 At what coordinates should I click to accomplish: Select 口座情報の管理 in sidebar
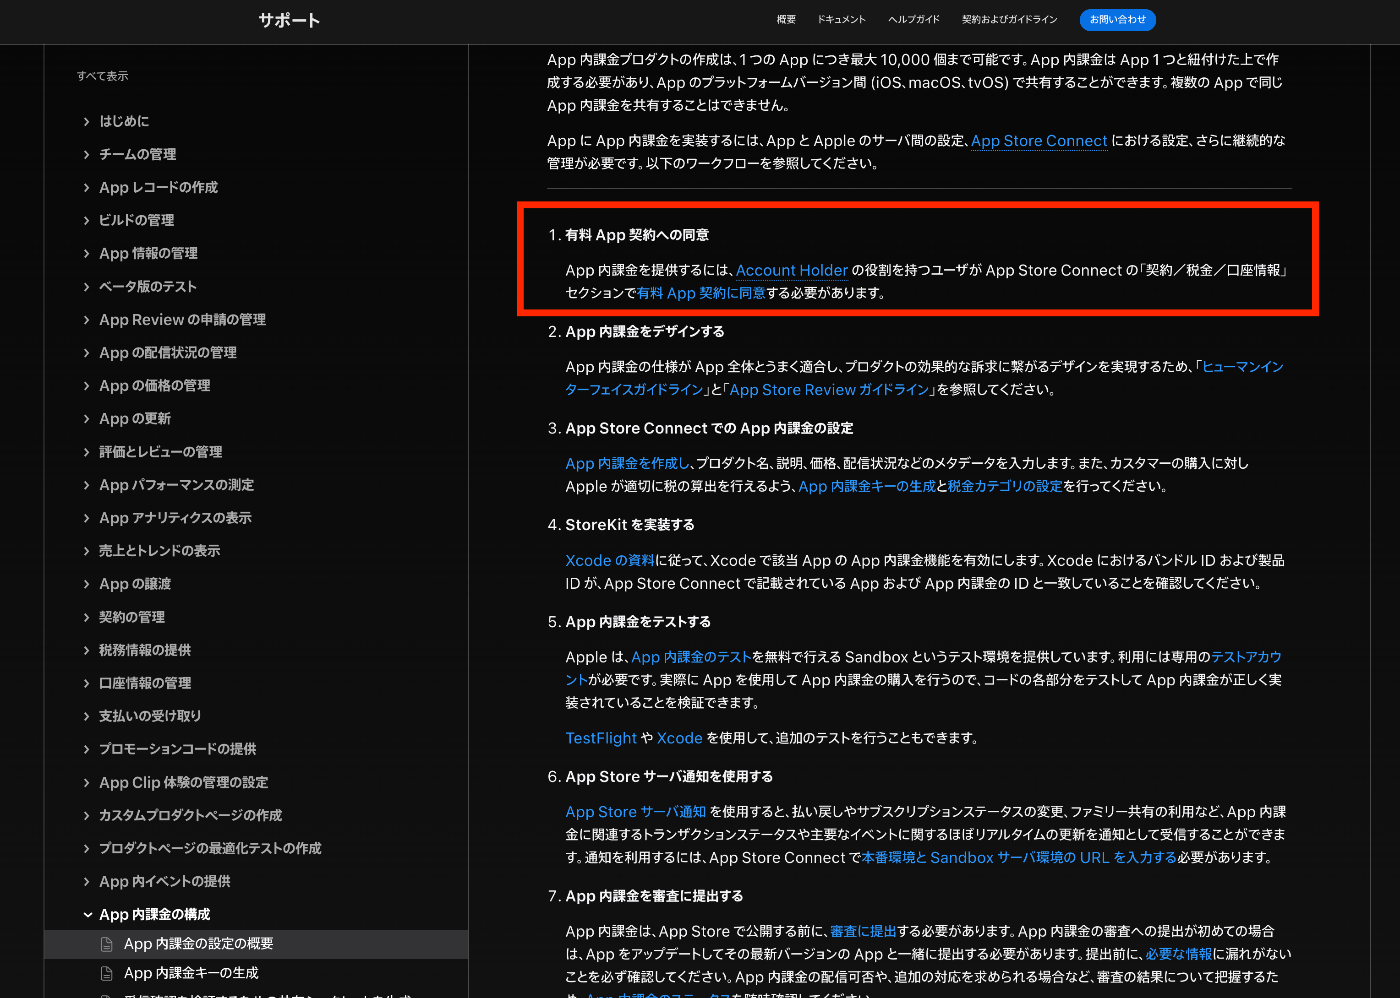[145, 684]
